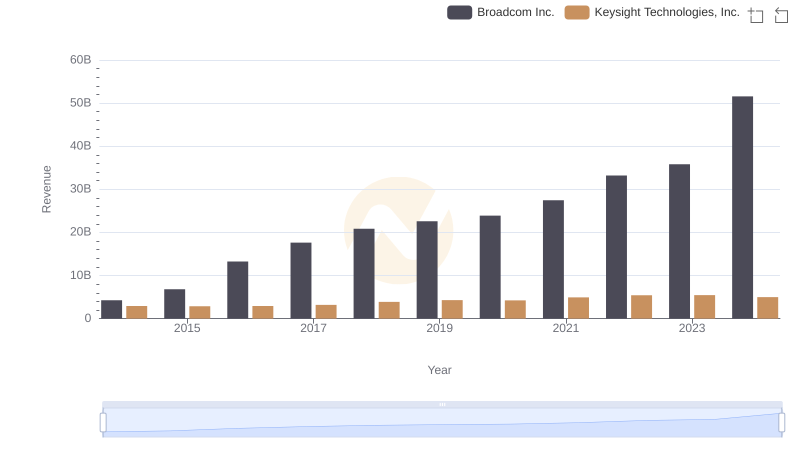Select the Keysight bar for 2023
Screen dimensions: 800x461
pos(705,307)
